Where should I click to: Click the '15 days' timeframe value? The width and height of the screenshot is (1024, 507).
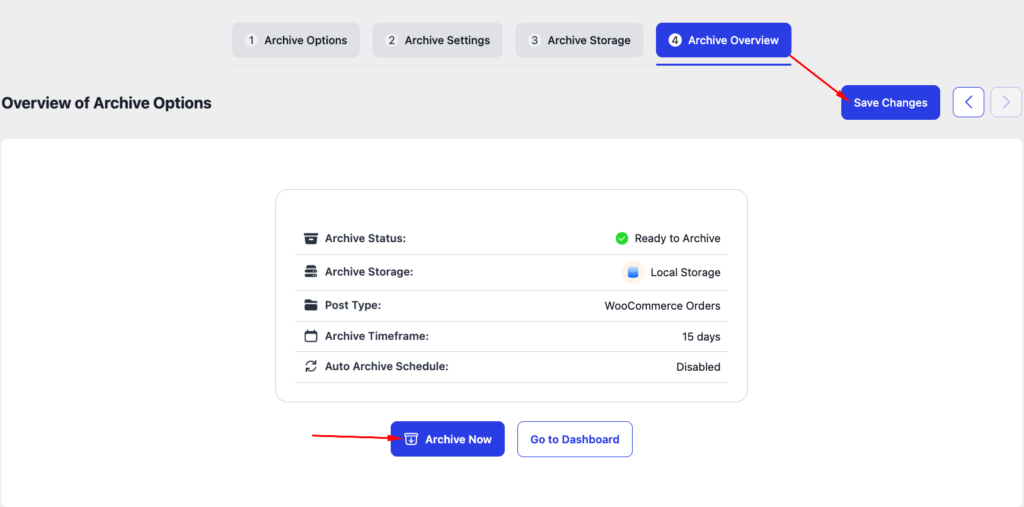(701, 337)
